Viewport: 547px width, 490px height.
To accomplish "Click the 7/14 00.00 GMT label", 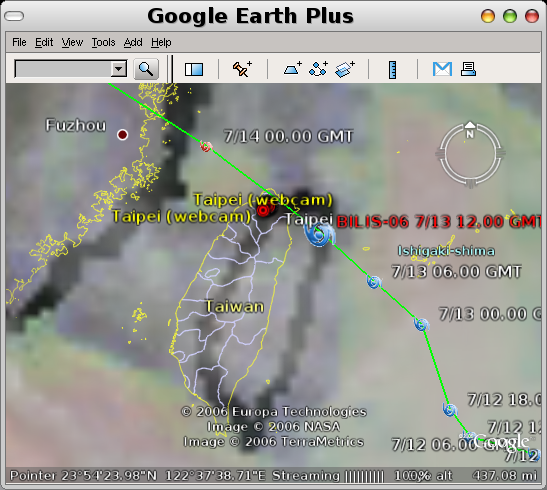I will [x=289, y=136].
